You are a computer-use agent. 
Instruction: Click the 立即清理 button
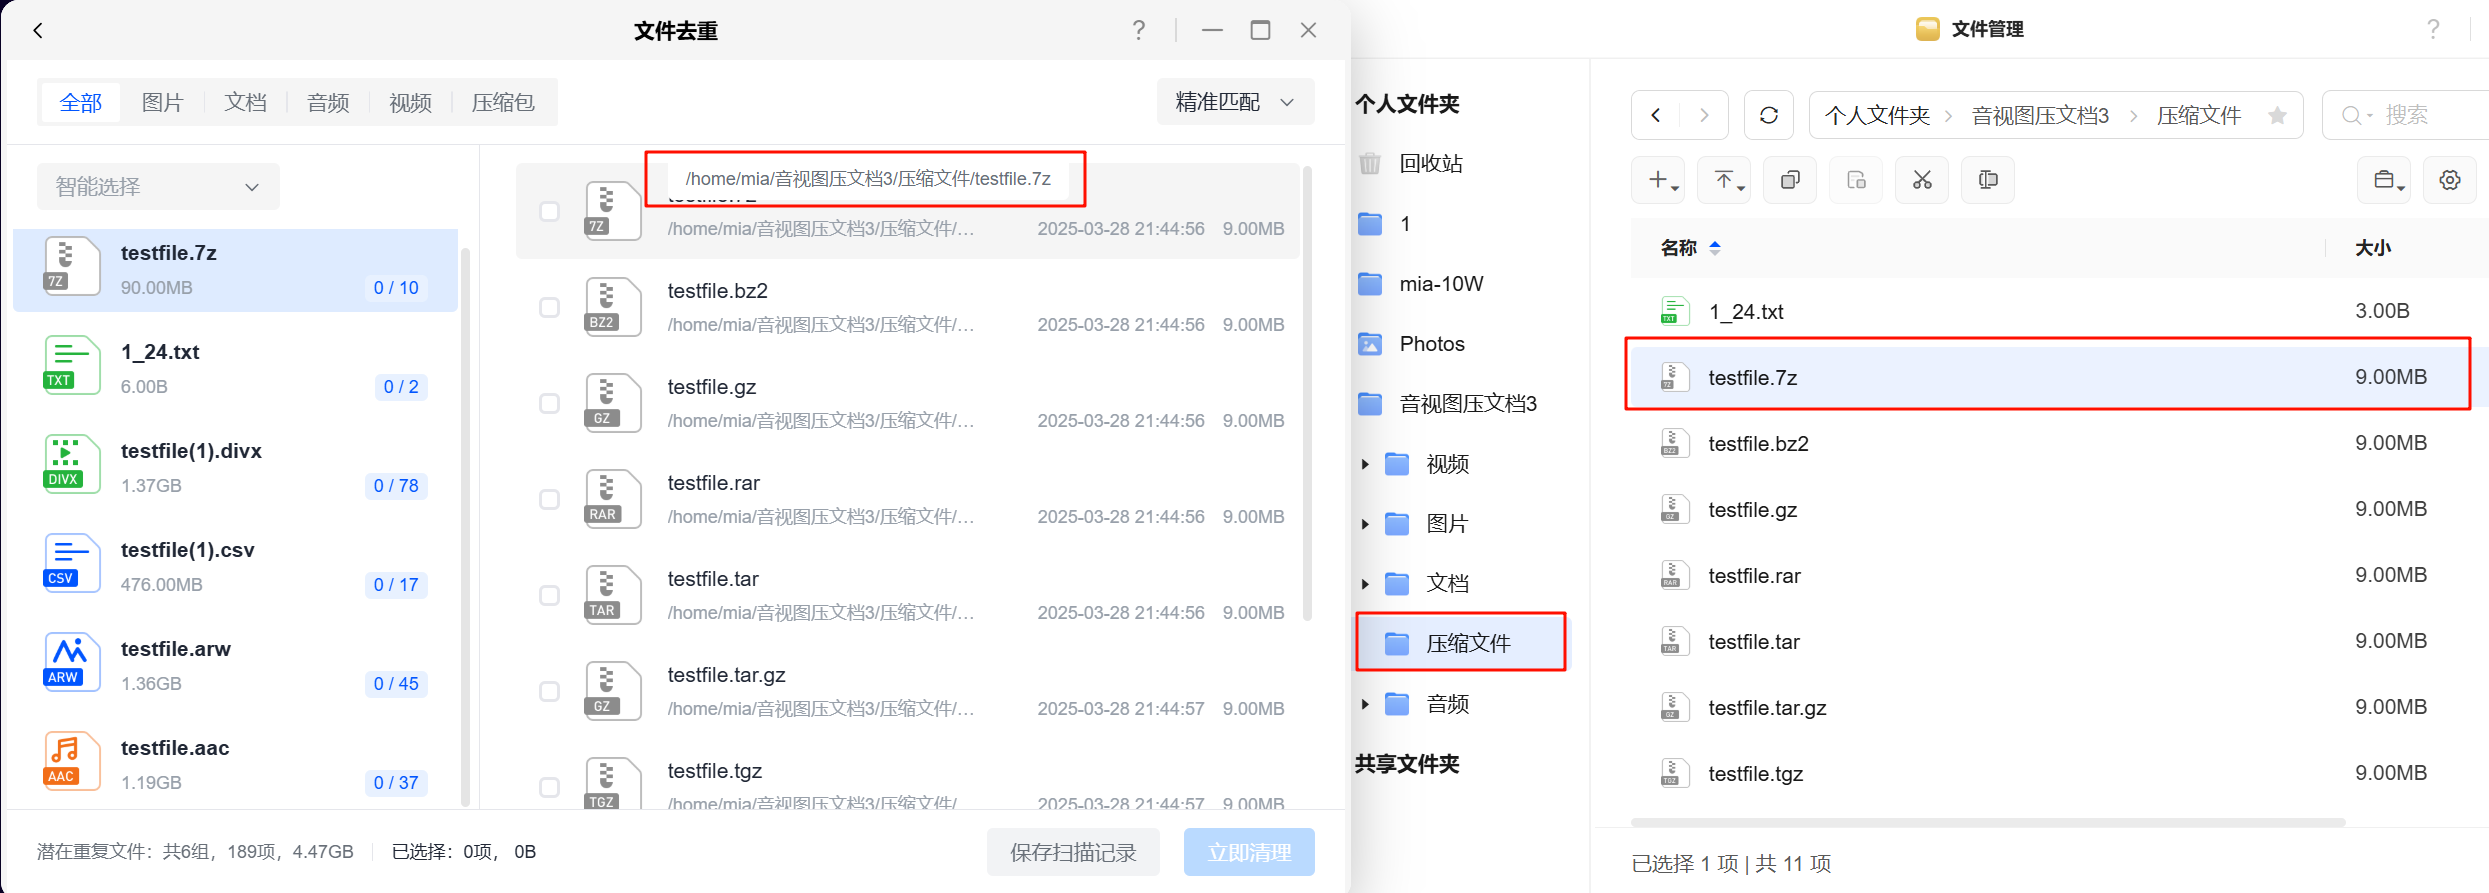click(x=1248, y=852)
